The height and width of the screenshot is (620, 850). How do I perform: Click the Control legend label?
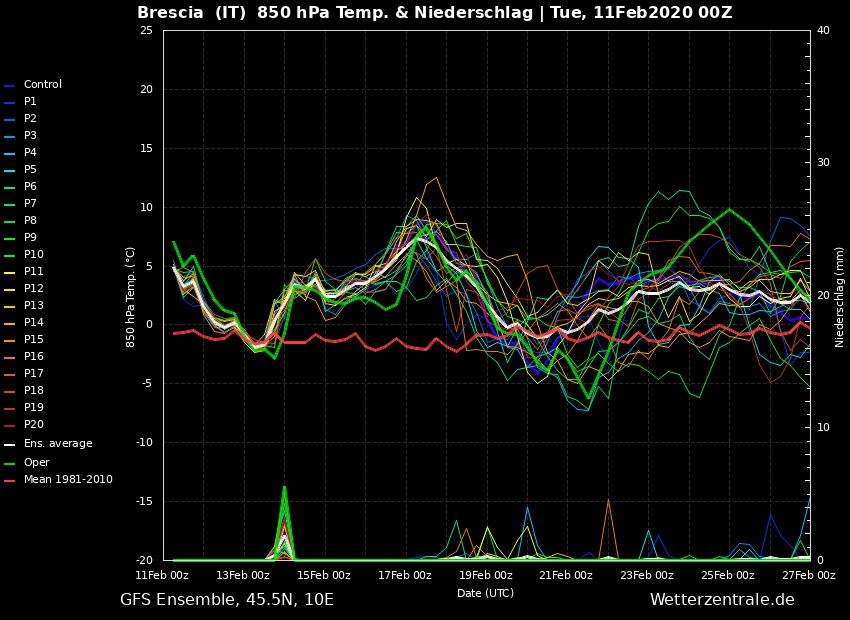point(43,85)
